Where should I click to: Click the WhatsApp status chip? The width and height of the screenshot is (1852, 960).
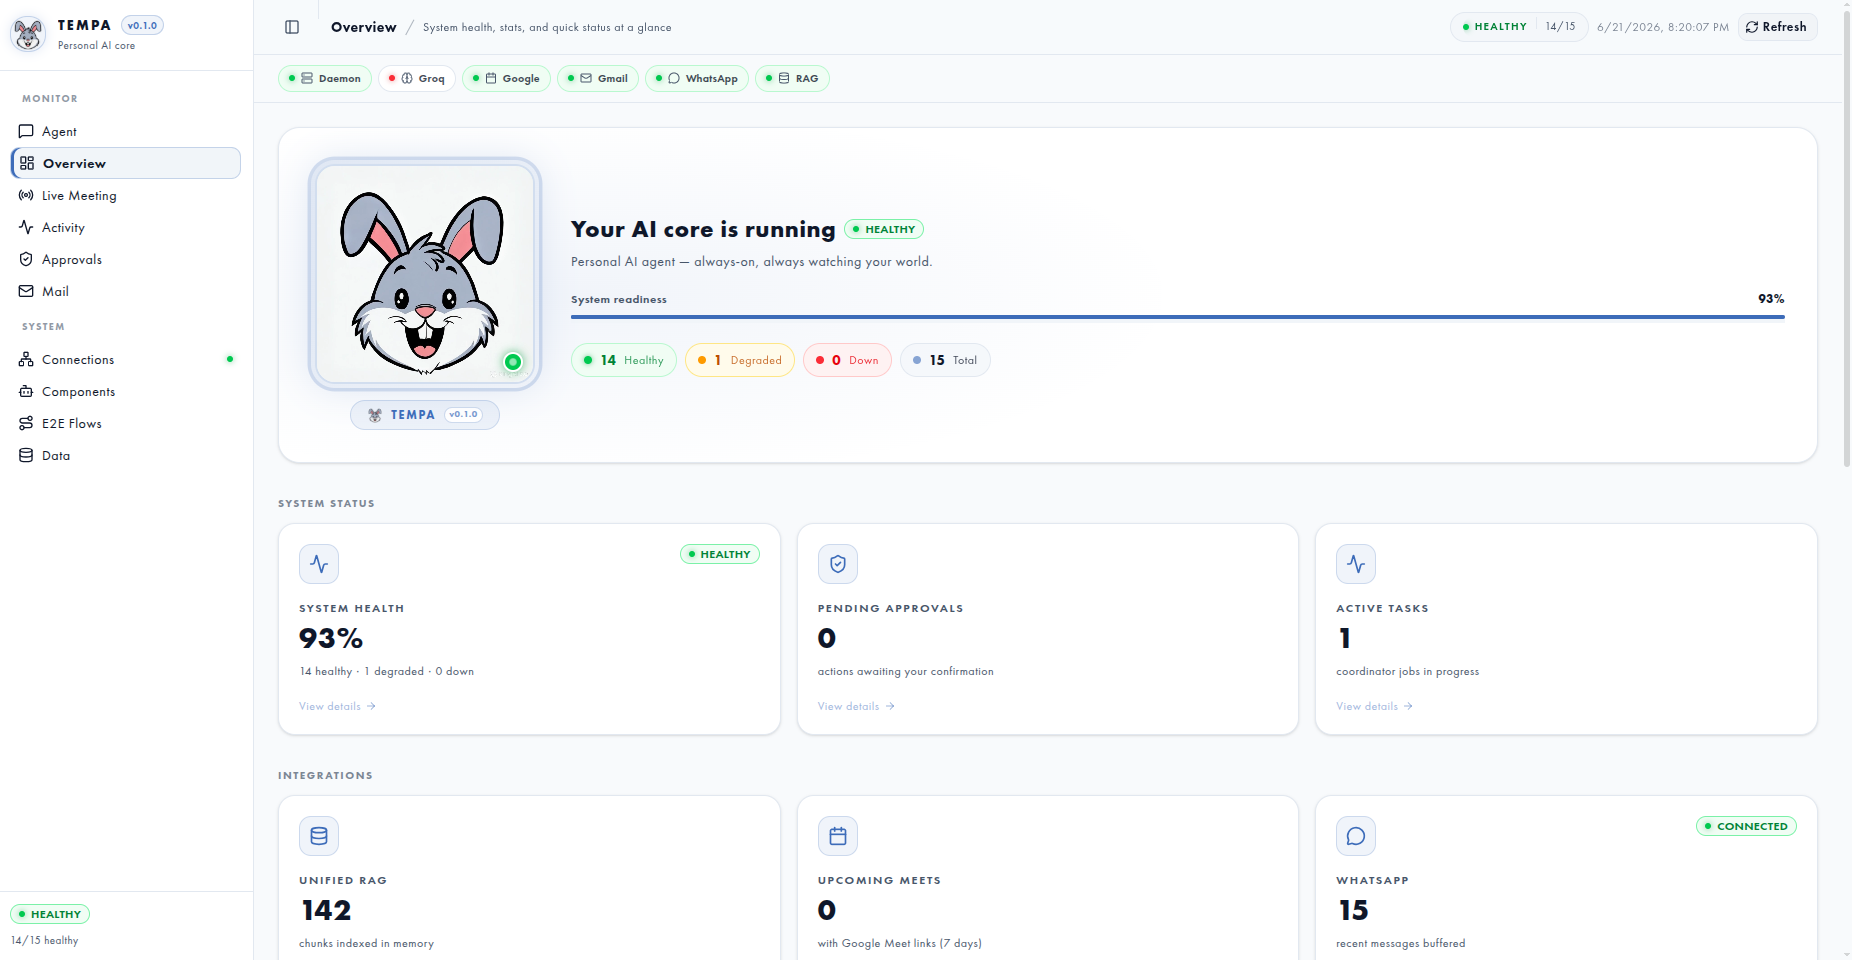point(697,78)
